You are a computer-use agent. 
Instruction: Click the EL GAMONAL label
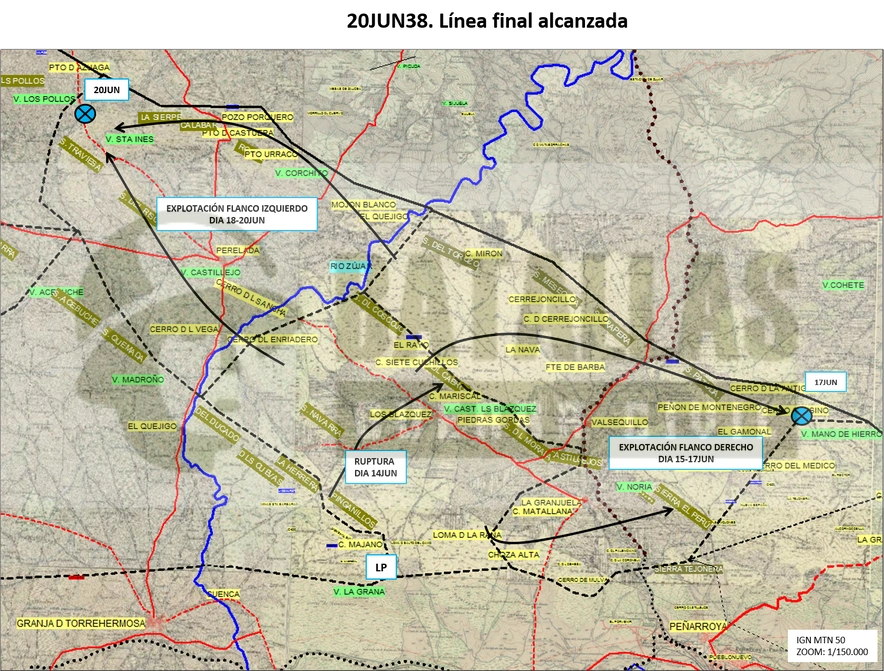pos(744,431)
